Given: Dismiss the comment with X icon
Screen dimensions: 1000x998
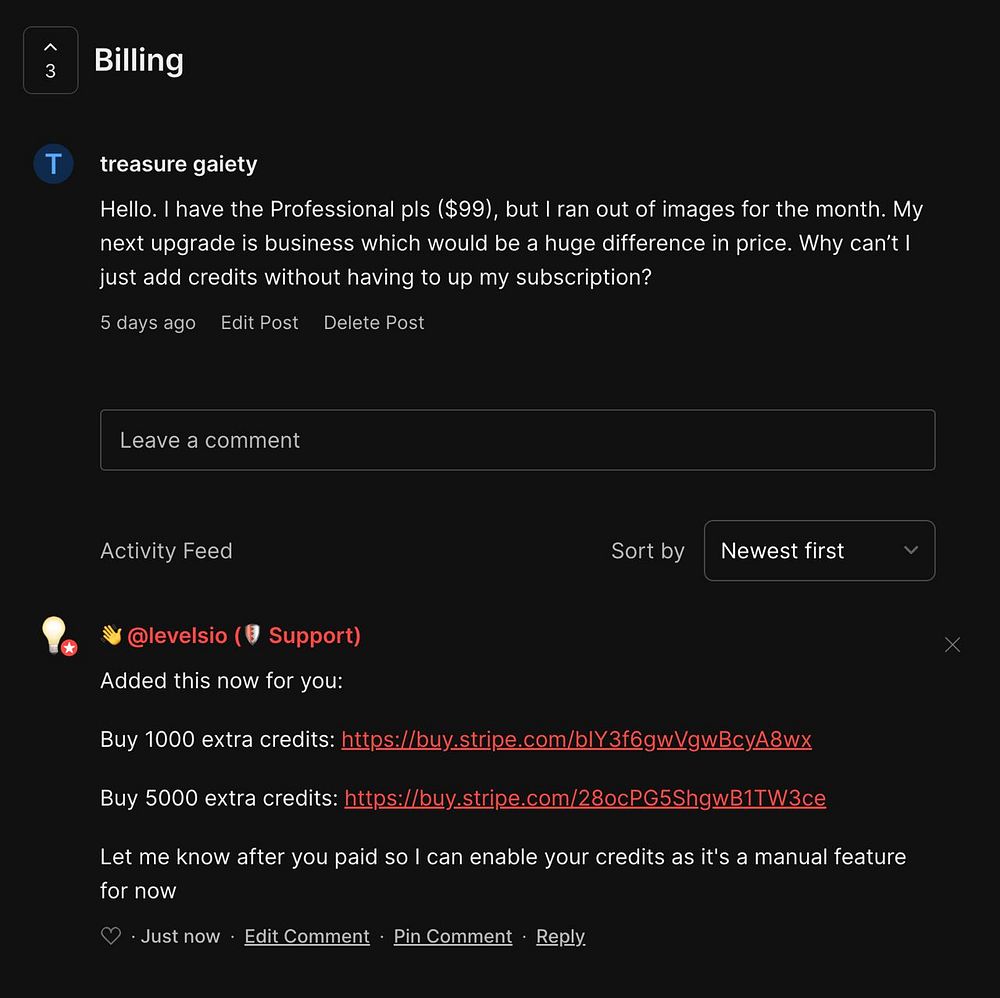Looking at the screenshot, I should (952, 645).
